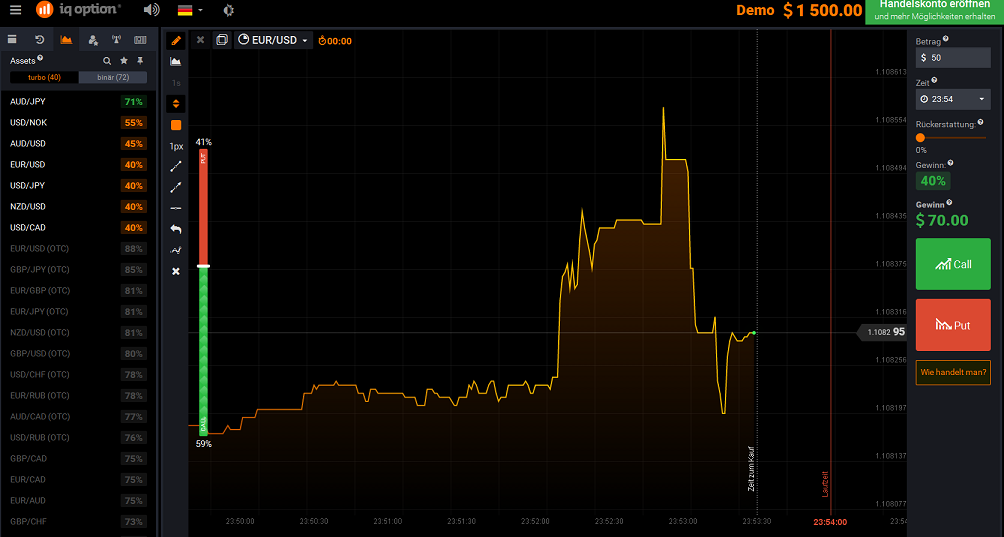
Task: Open the video/film strip sidebar icon
Action: pos(140,40)
